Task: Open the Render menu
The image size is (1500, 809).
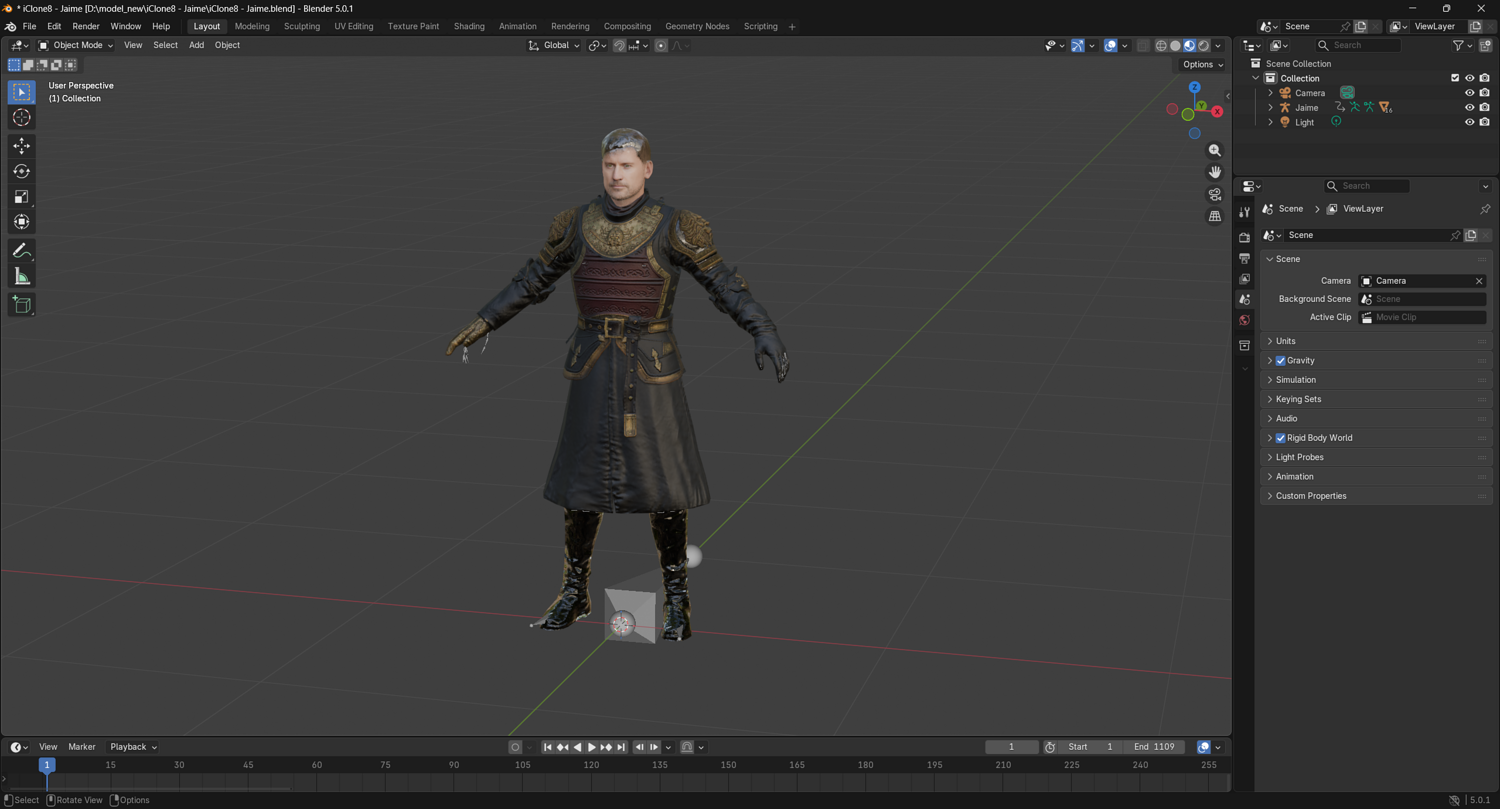Action: 86,26
